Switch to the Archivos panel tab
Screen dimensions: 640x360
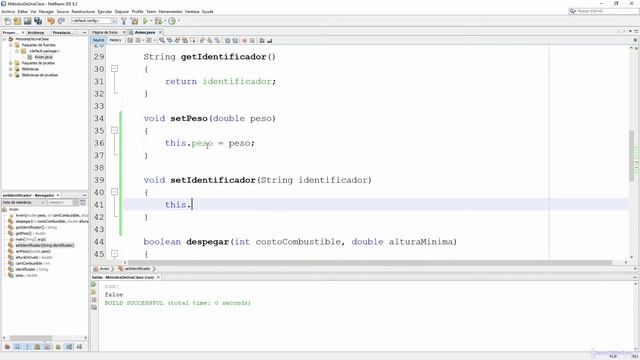point(36,32)
